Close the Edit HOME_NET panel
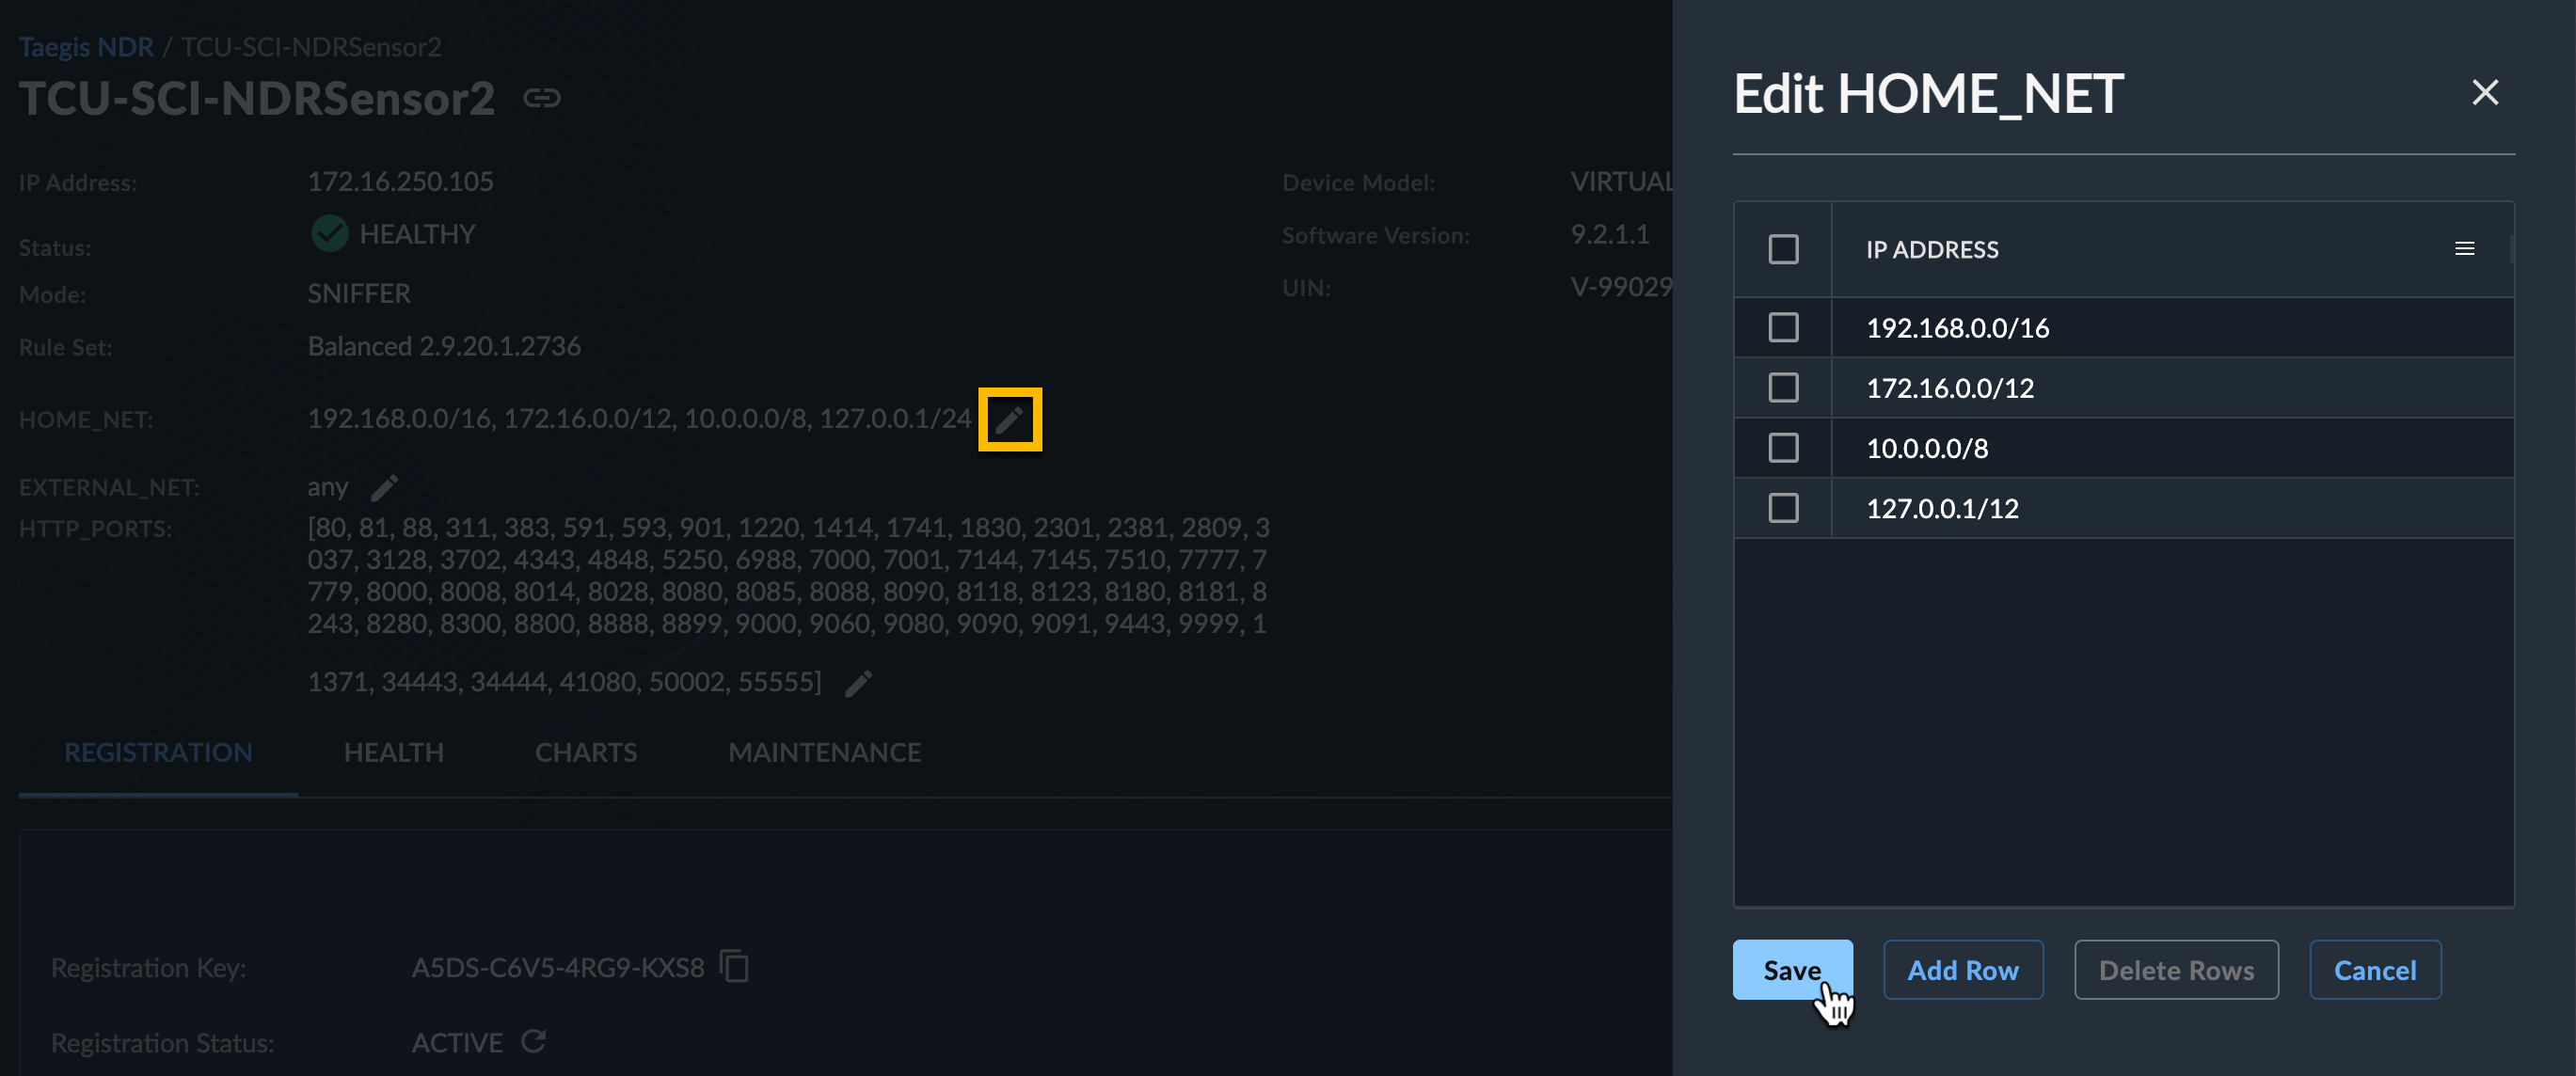Viewport: 2576px width, 1076px height. coord(2485,93)
